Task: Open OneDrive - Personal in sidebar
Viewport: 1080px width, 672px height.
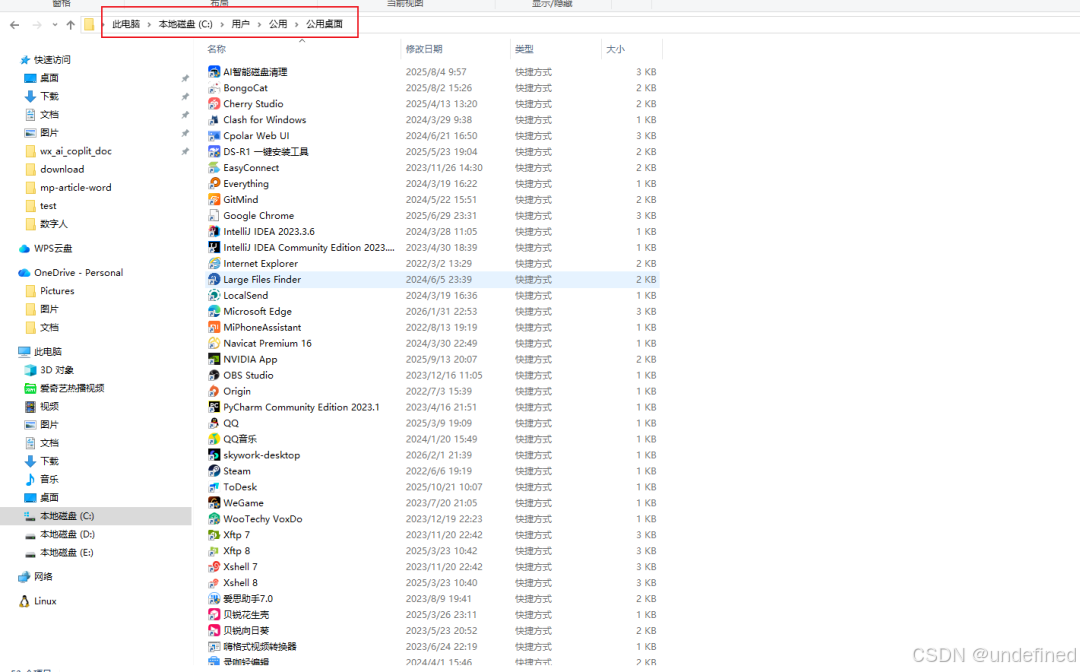Action: click(x=79, y=273)
